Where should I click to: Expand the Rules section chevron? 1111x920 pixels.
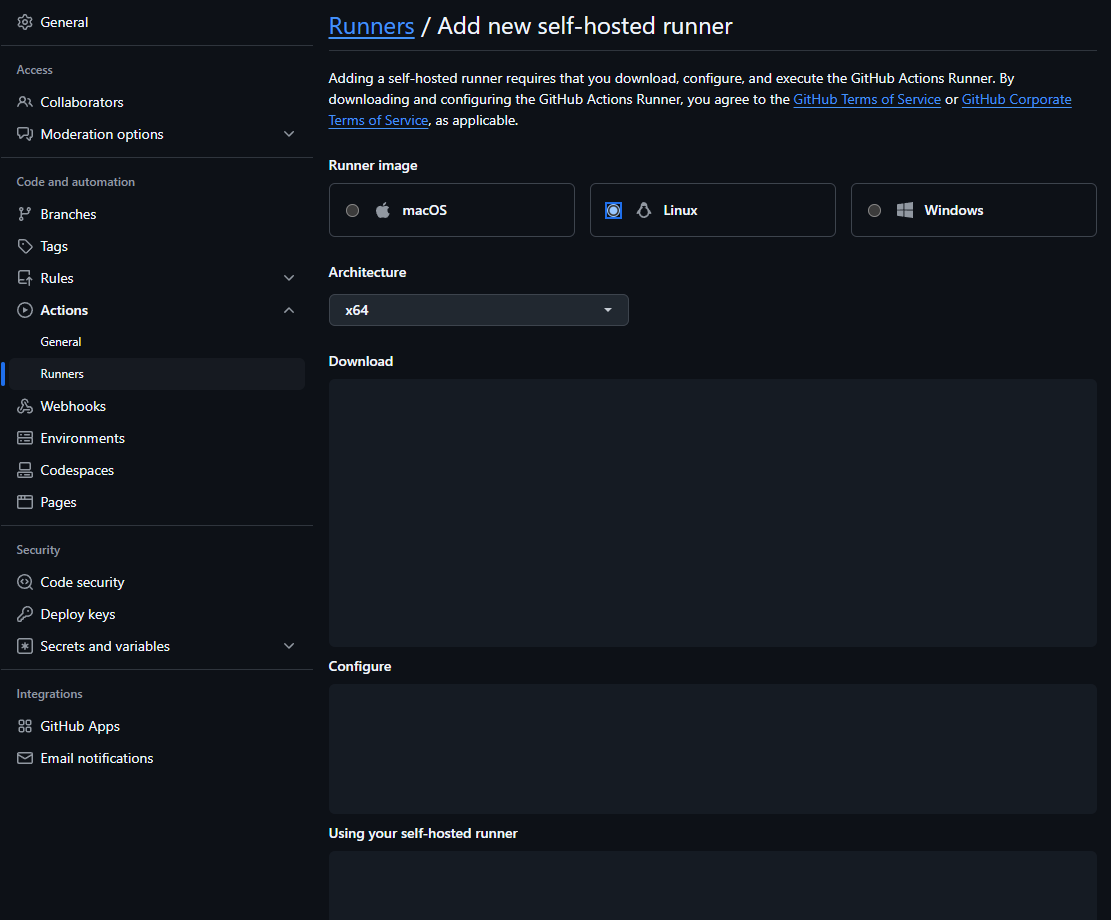[x=289, y=278]
